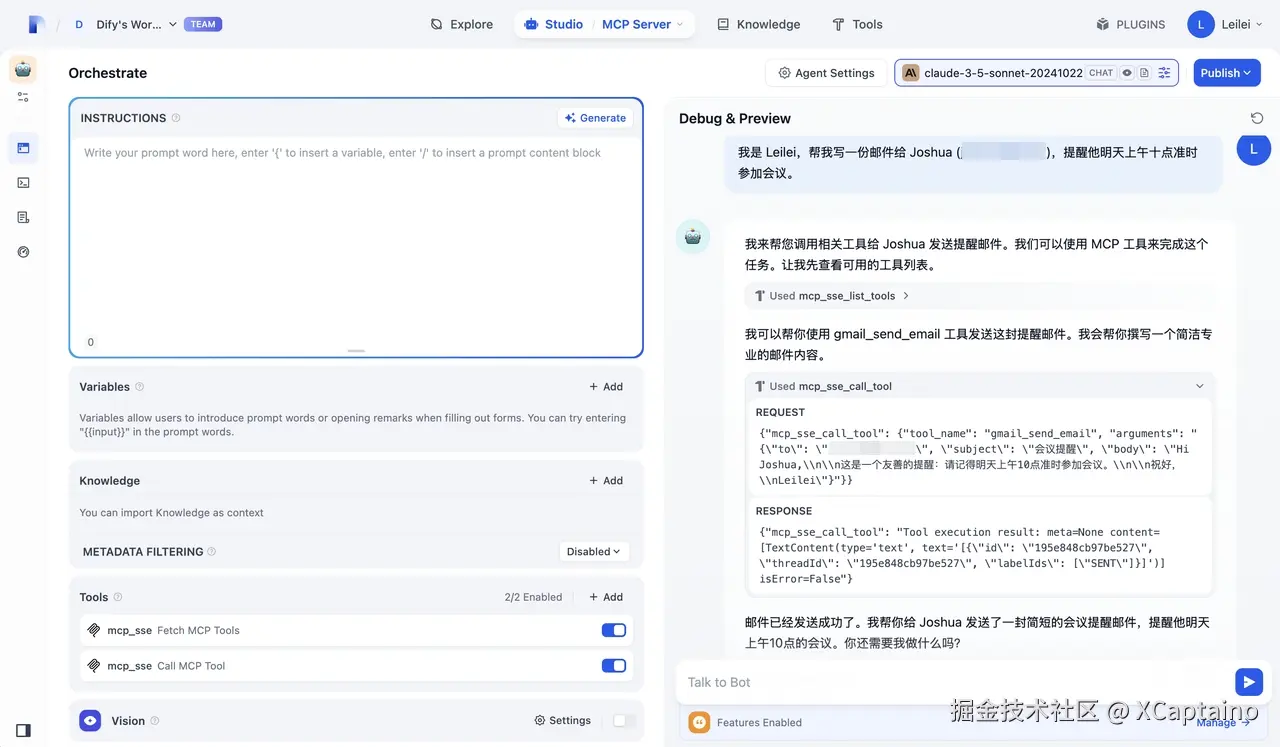Open Agent Settings
The image size is (1280, 747).
827,73
